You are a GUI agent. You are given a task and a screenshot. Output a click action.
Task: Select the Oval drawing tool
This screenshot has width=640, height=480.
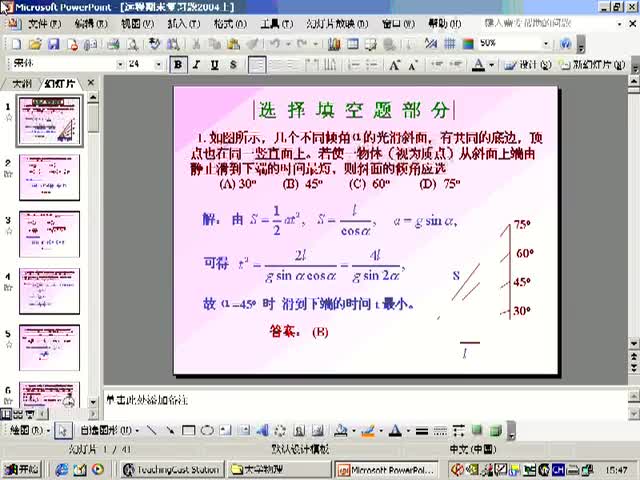[x=207, y=430]
